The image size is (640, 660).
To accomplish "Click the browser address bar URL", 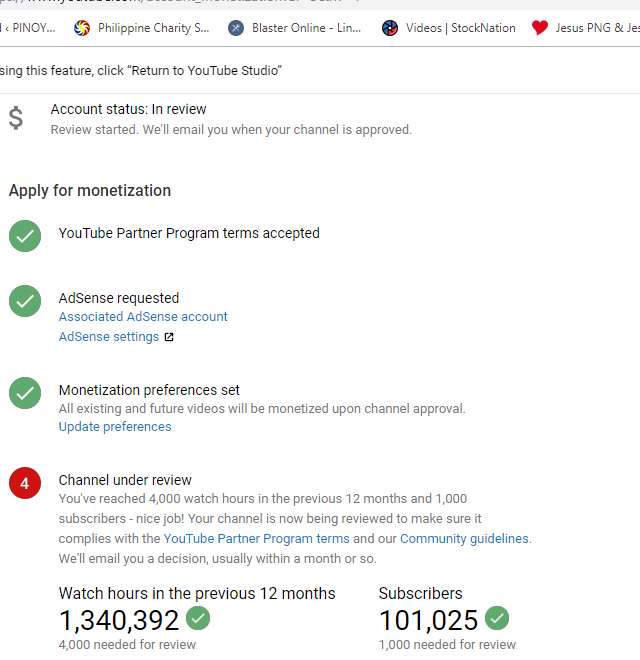I will tap(181, 2).
